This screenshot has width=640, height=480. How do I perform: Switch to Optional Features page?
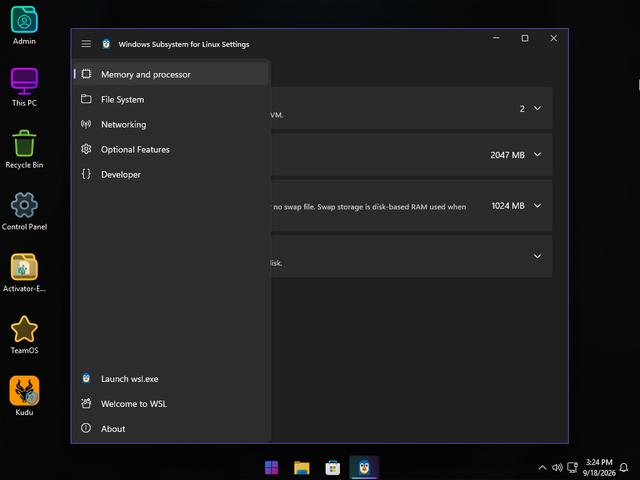tap(171, 149)
